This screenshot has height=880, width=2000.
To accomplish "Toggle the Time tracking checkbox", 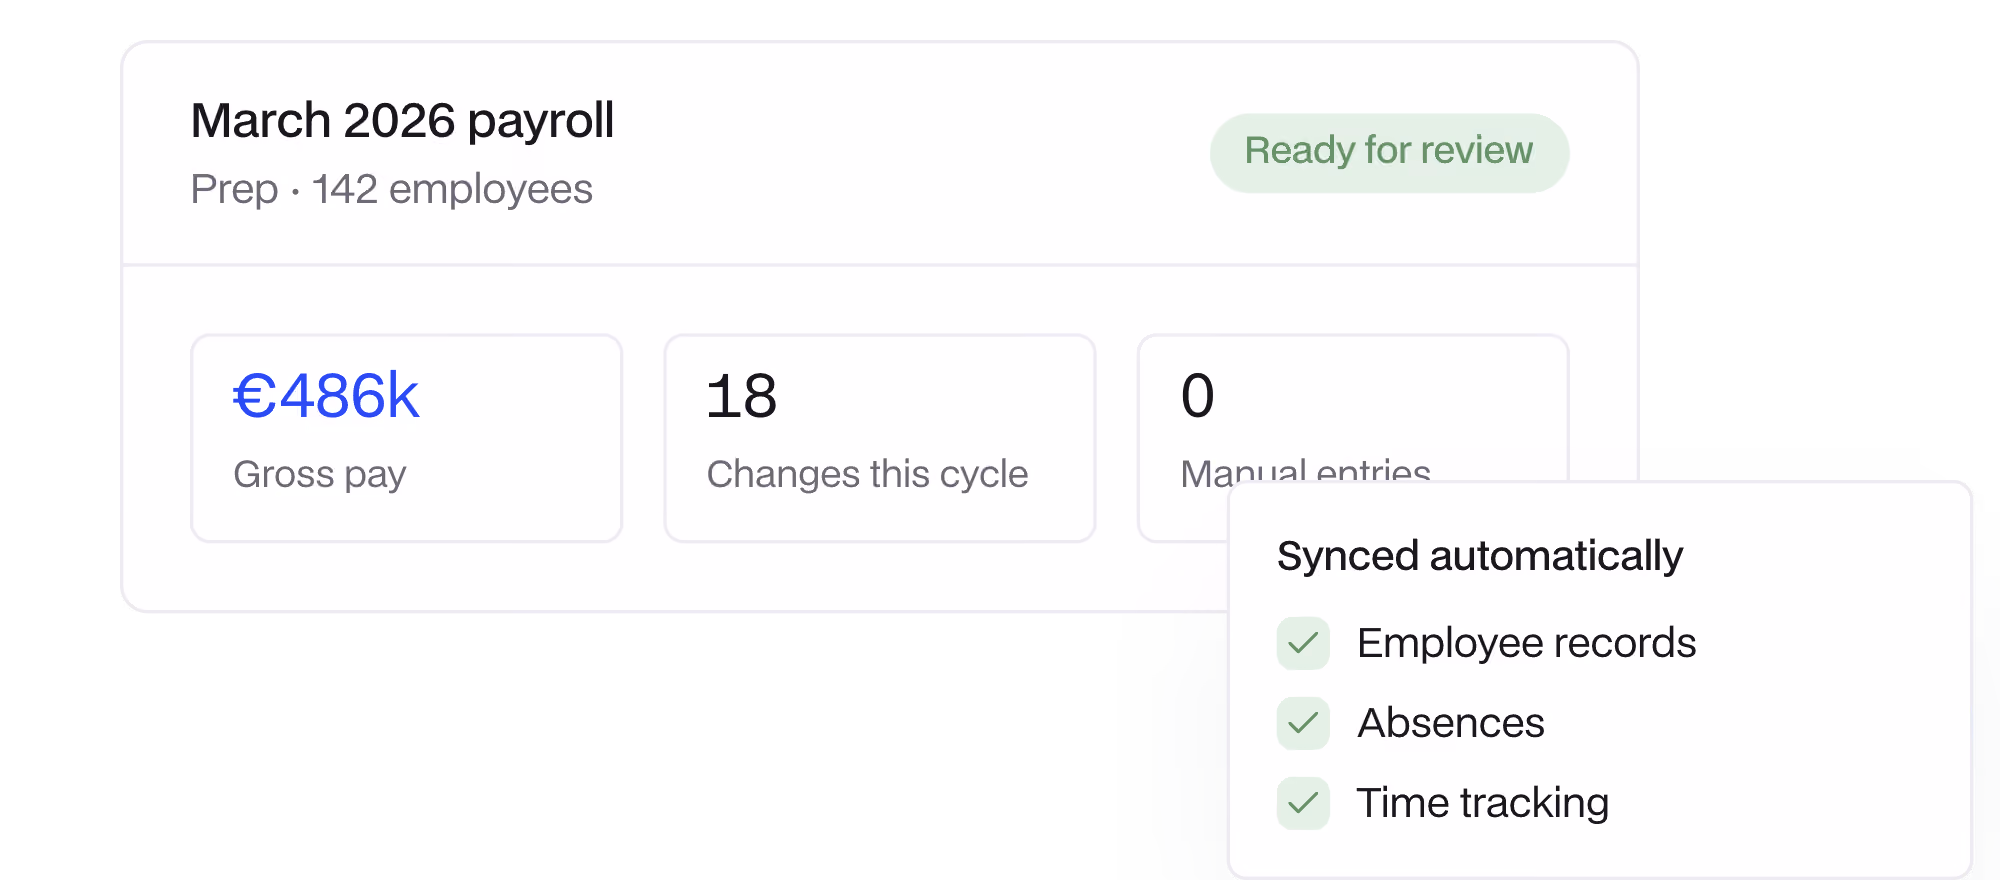I will [1303, 803].
